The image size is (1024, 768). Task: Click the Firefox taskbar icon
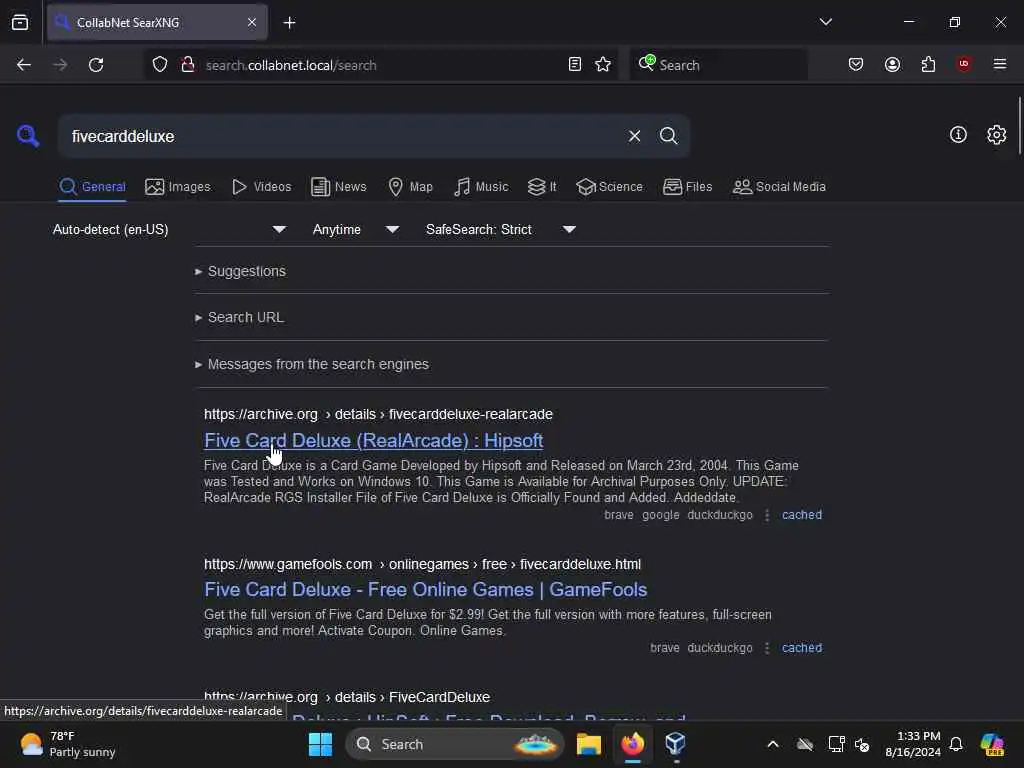pyautogui.click(x=632, y=744)
